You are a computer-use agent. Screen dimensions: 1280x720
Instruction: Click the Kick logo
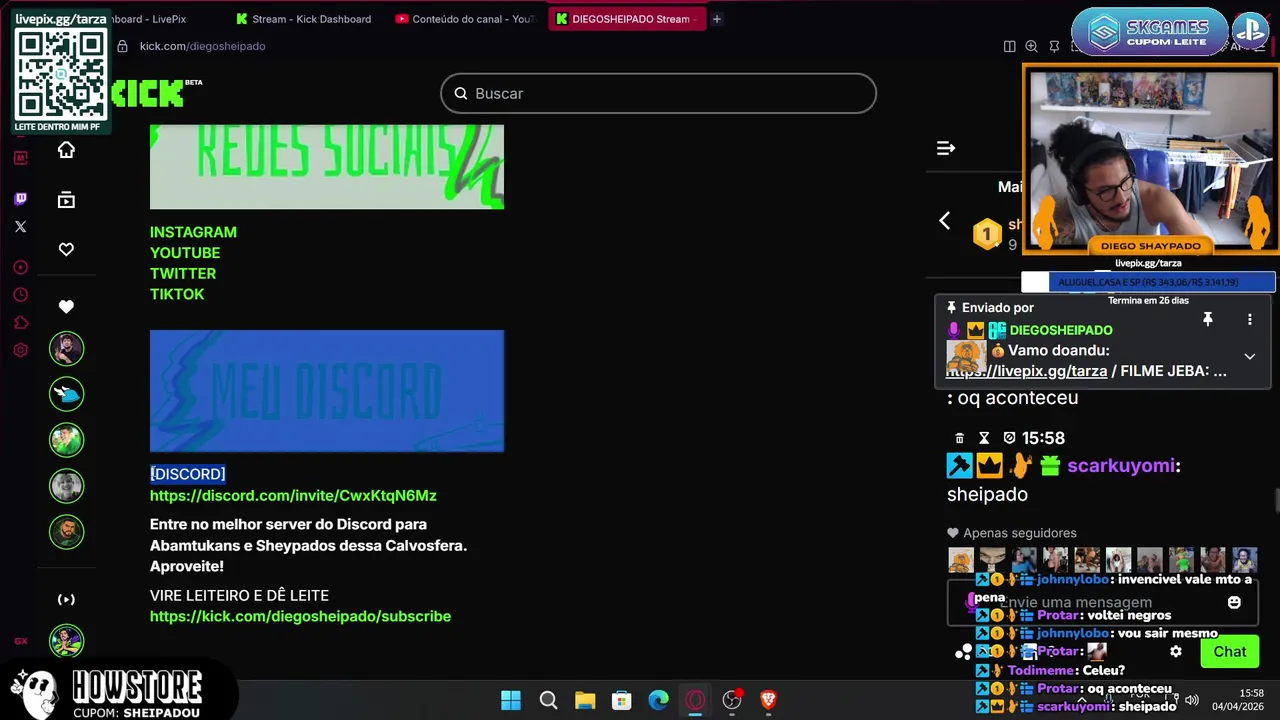(x=150, y=93)
